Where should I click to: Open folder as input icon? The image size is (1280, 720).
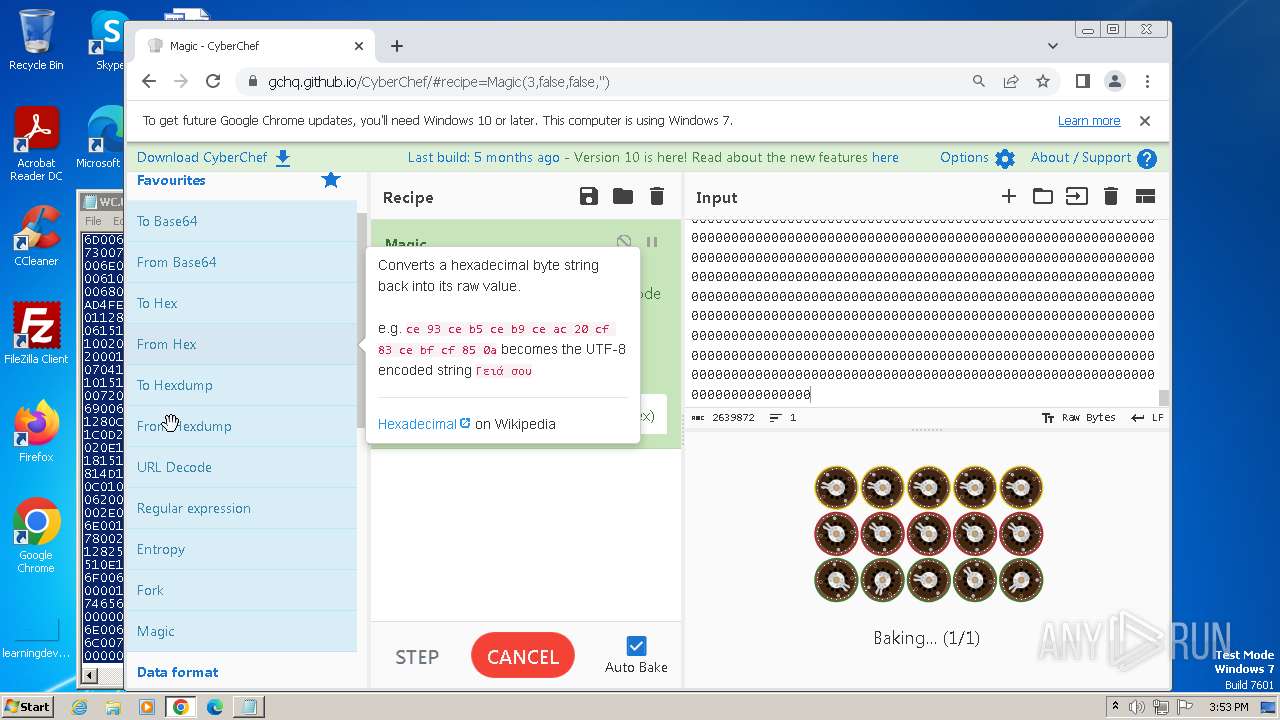[x=1043, y=197]
